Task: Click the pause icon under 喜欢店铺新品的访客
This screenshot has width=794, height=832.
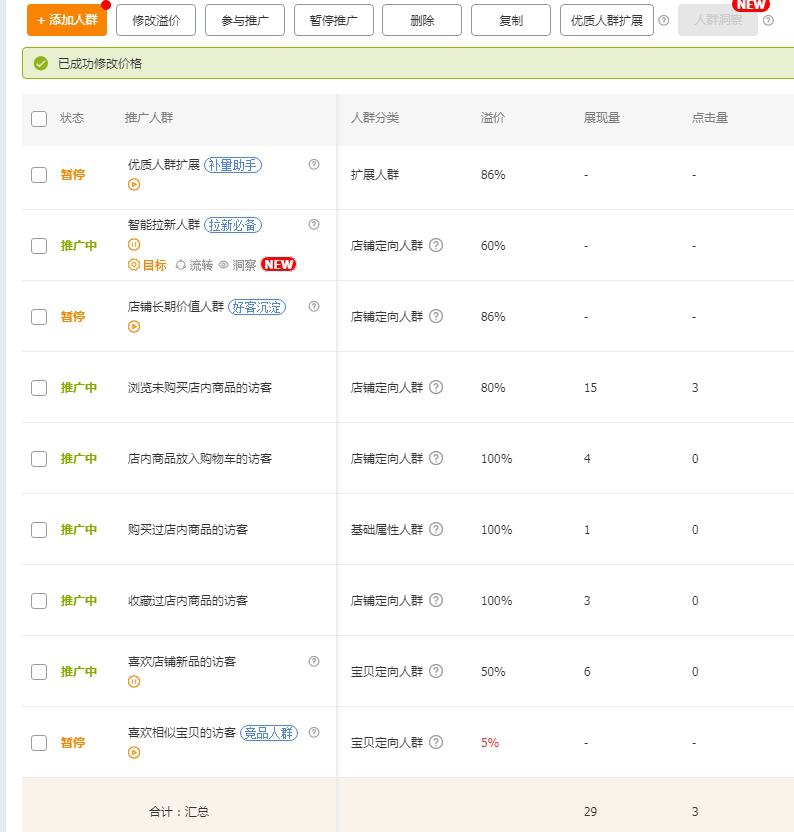Action: point(134,681)
